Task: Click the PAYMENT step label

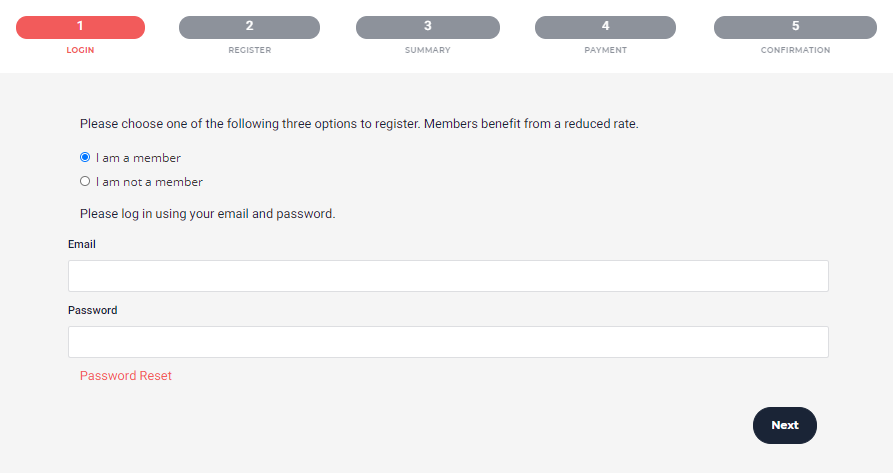Action: (605, 50)
